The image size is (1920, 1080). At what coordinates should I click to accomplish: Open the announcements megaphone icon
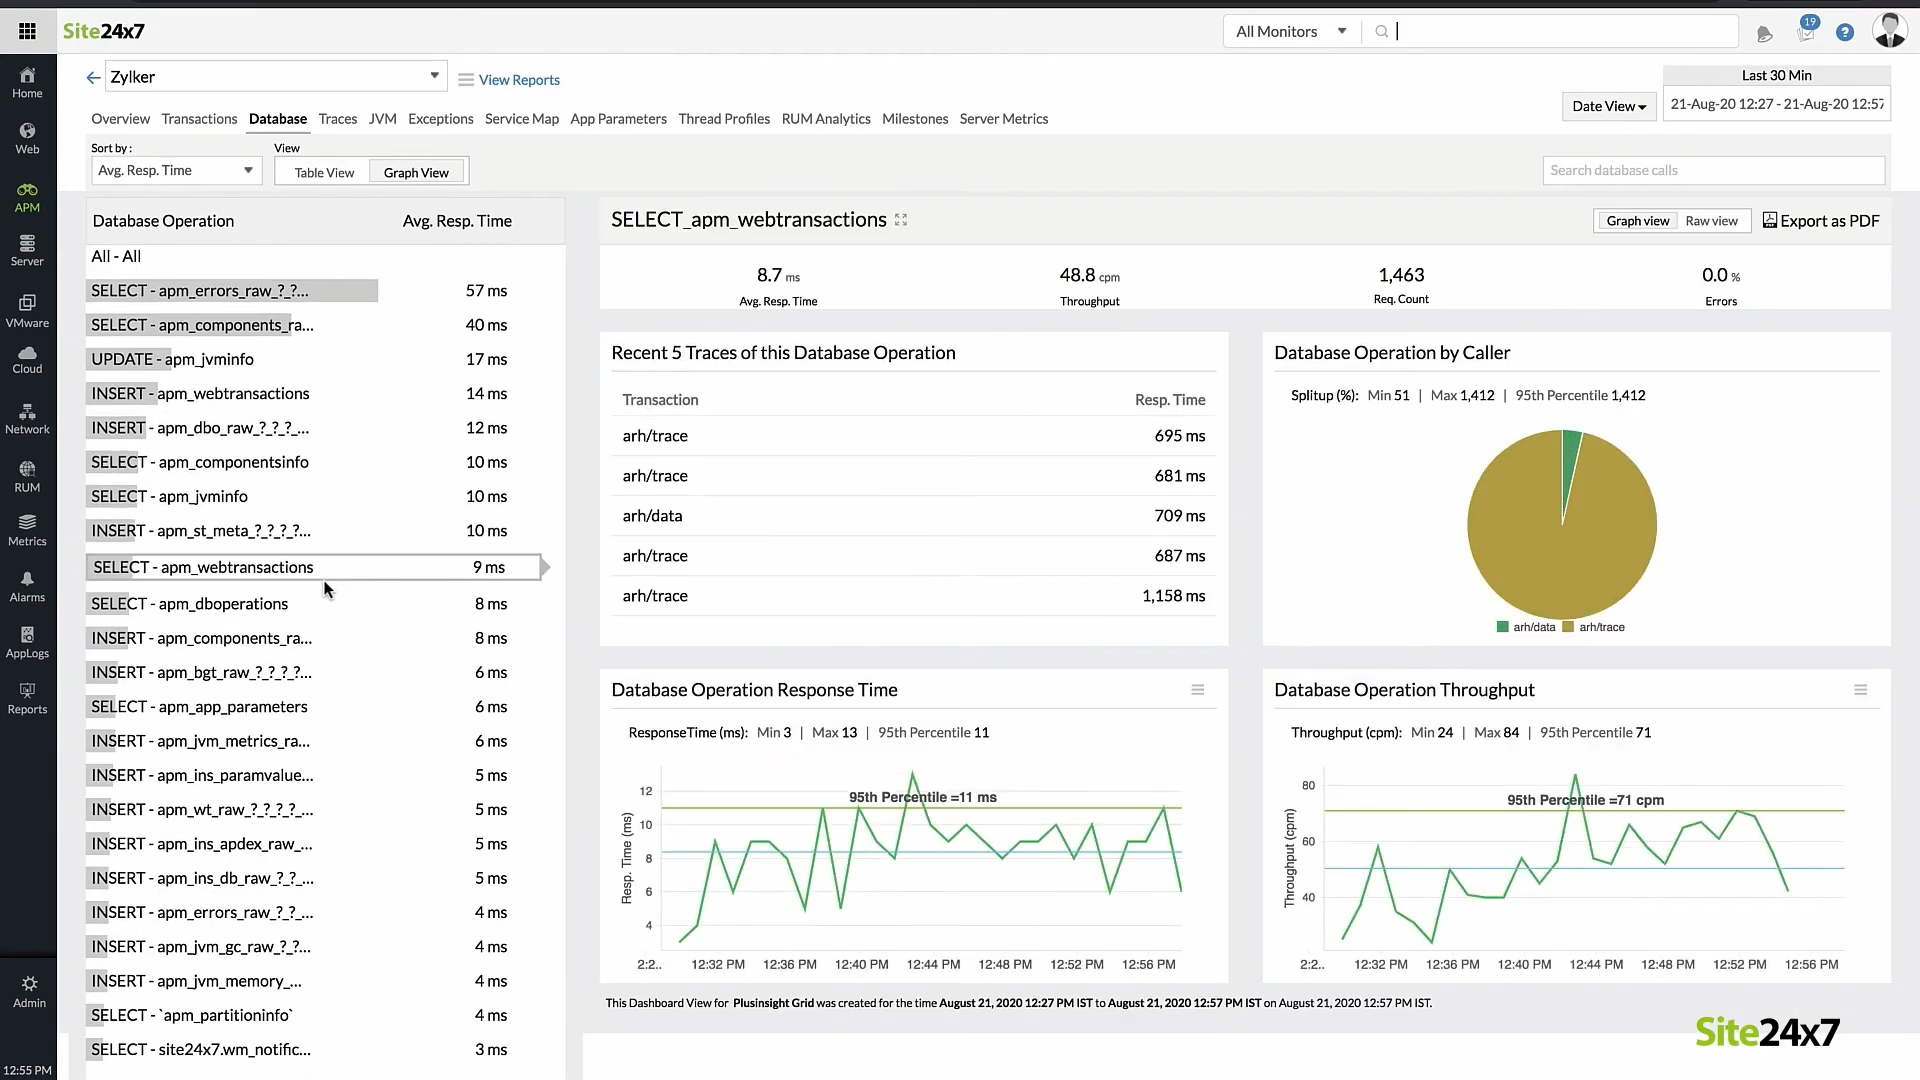[1764, 34]
